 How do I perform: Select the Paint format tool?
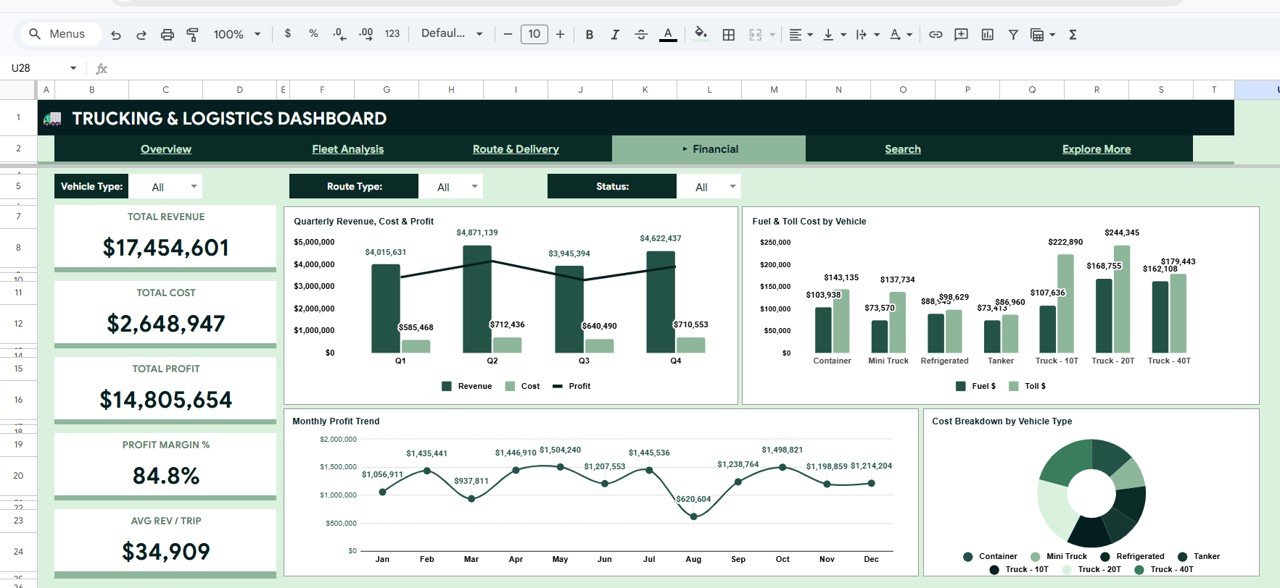tap(192, 33)
